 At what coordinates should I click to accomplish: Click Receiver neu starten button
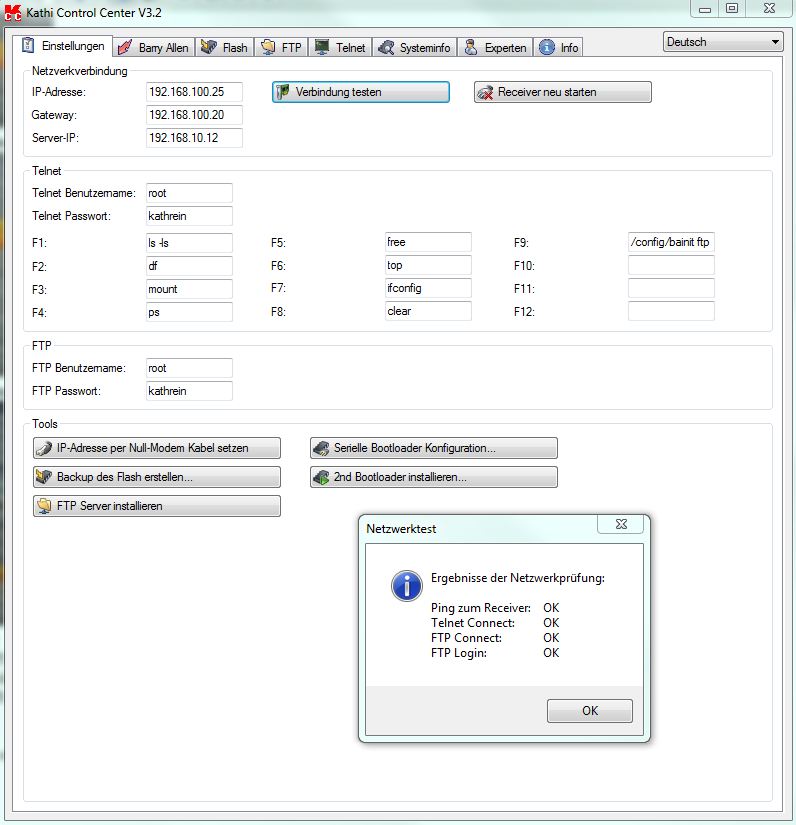click(x=563, y=92)
